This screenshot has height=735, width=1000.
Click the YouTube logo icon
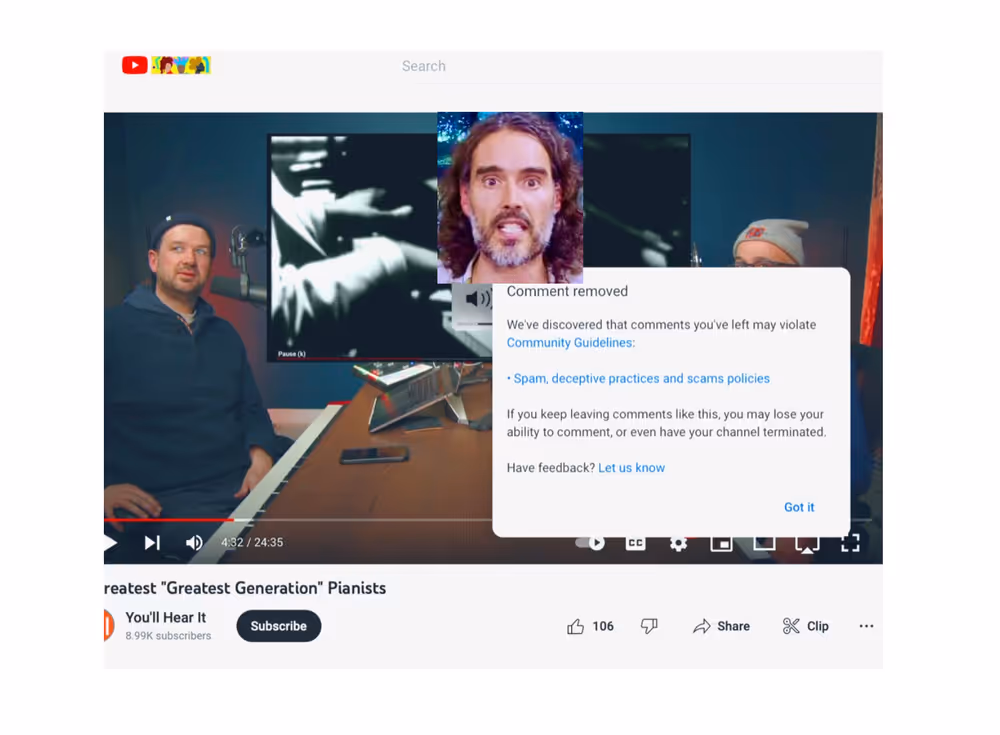tap(135, 66)
